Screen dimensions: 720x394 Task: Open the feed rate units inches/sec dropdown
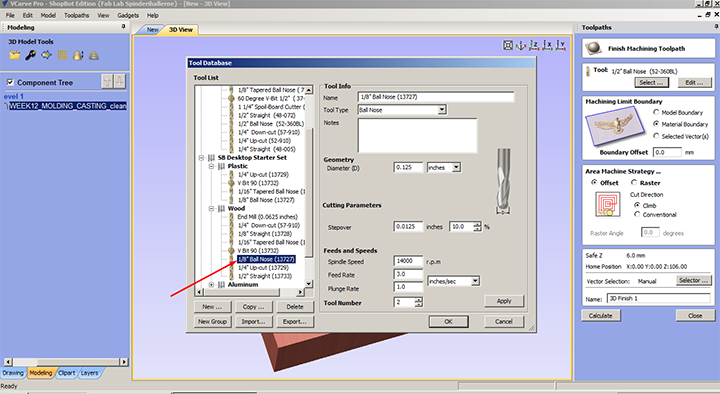click(x=475, y=281)
